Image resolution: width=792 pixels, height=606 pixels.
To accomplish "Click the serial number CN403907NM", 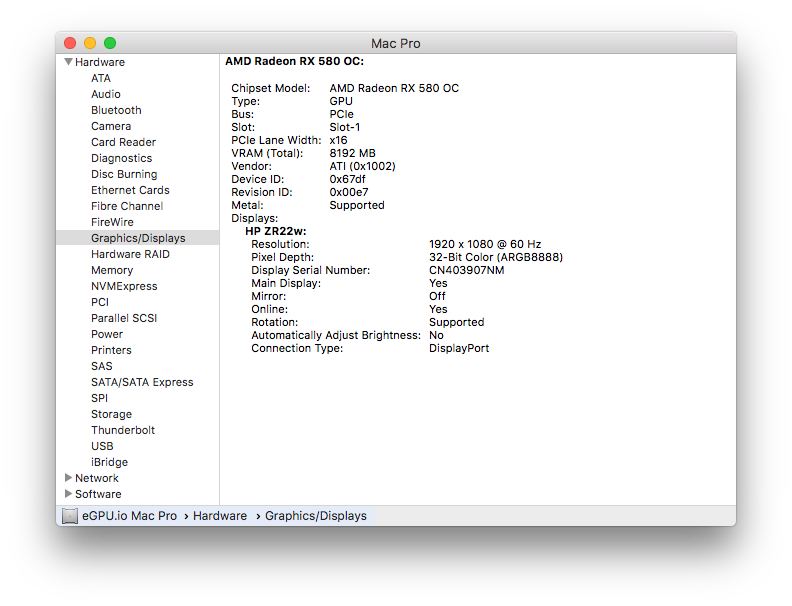I will pyautogui.click(x=466, y=270).
